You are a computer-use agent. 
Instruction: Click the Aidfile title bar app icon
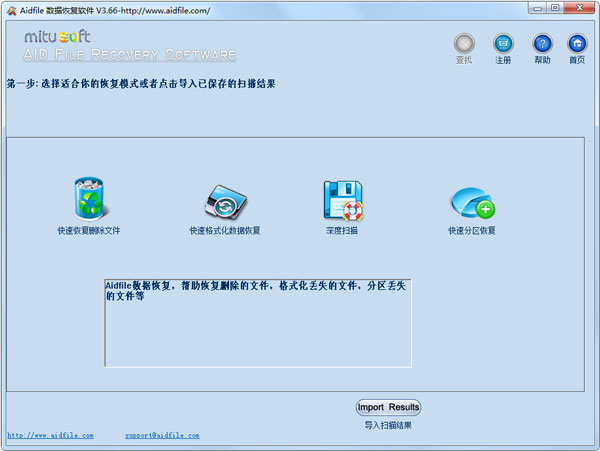point(12,10)
